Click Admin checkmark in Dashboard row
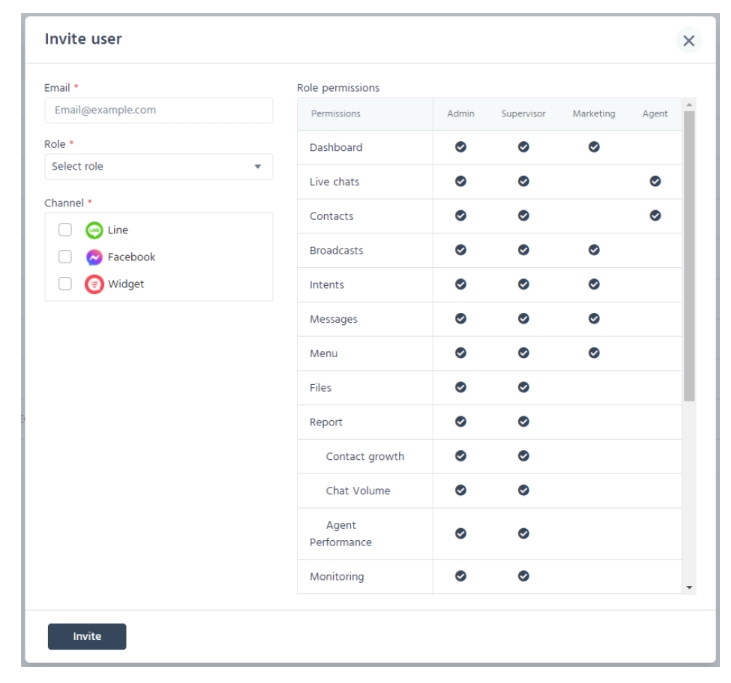The width and height of the screenshot is (731, 683). click(461, 147)
